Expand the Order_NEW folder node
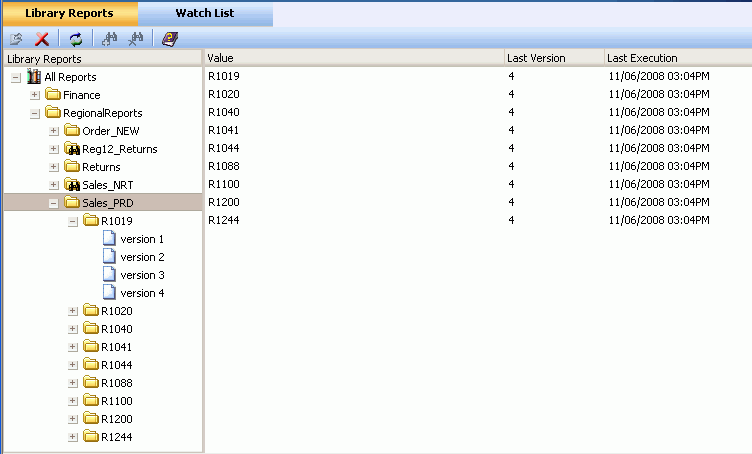This screenshot has width=752, height=454. click(x=54, y=131)
